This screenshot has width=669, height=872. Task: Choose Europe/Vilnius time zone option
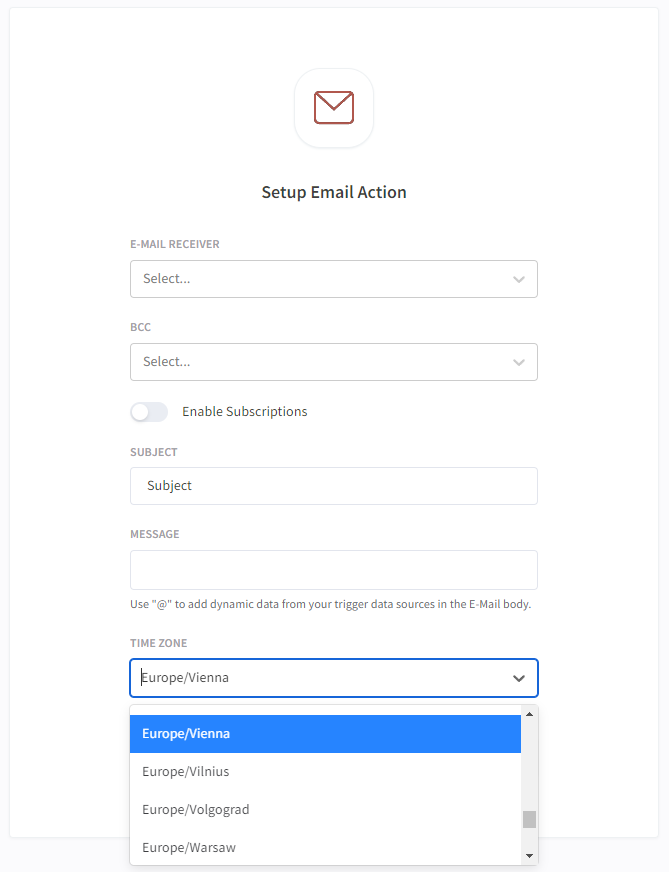tap(325, 771)
